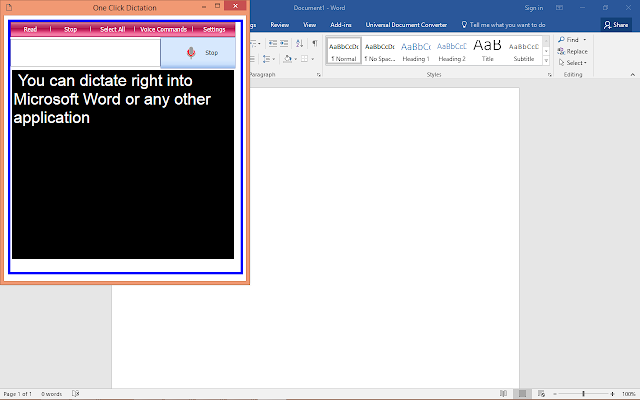Screen dimensions: 640x400
Task: Click the microphone Stop dictation button
Action: [x=198, y=53]
